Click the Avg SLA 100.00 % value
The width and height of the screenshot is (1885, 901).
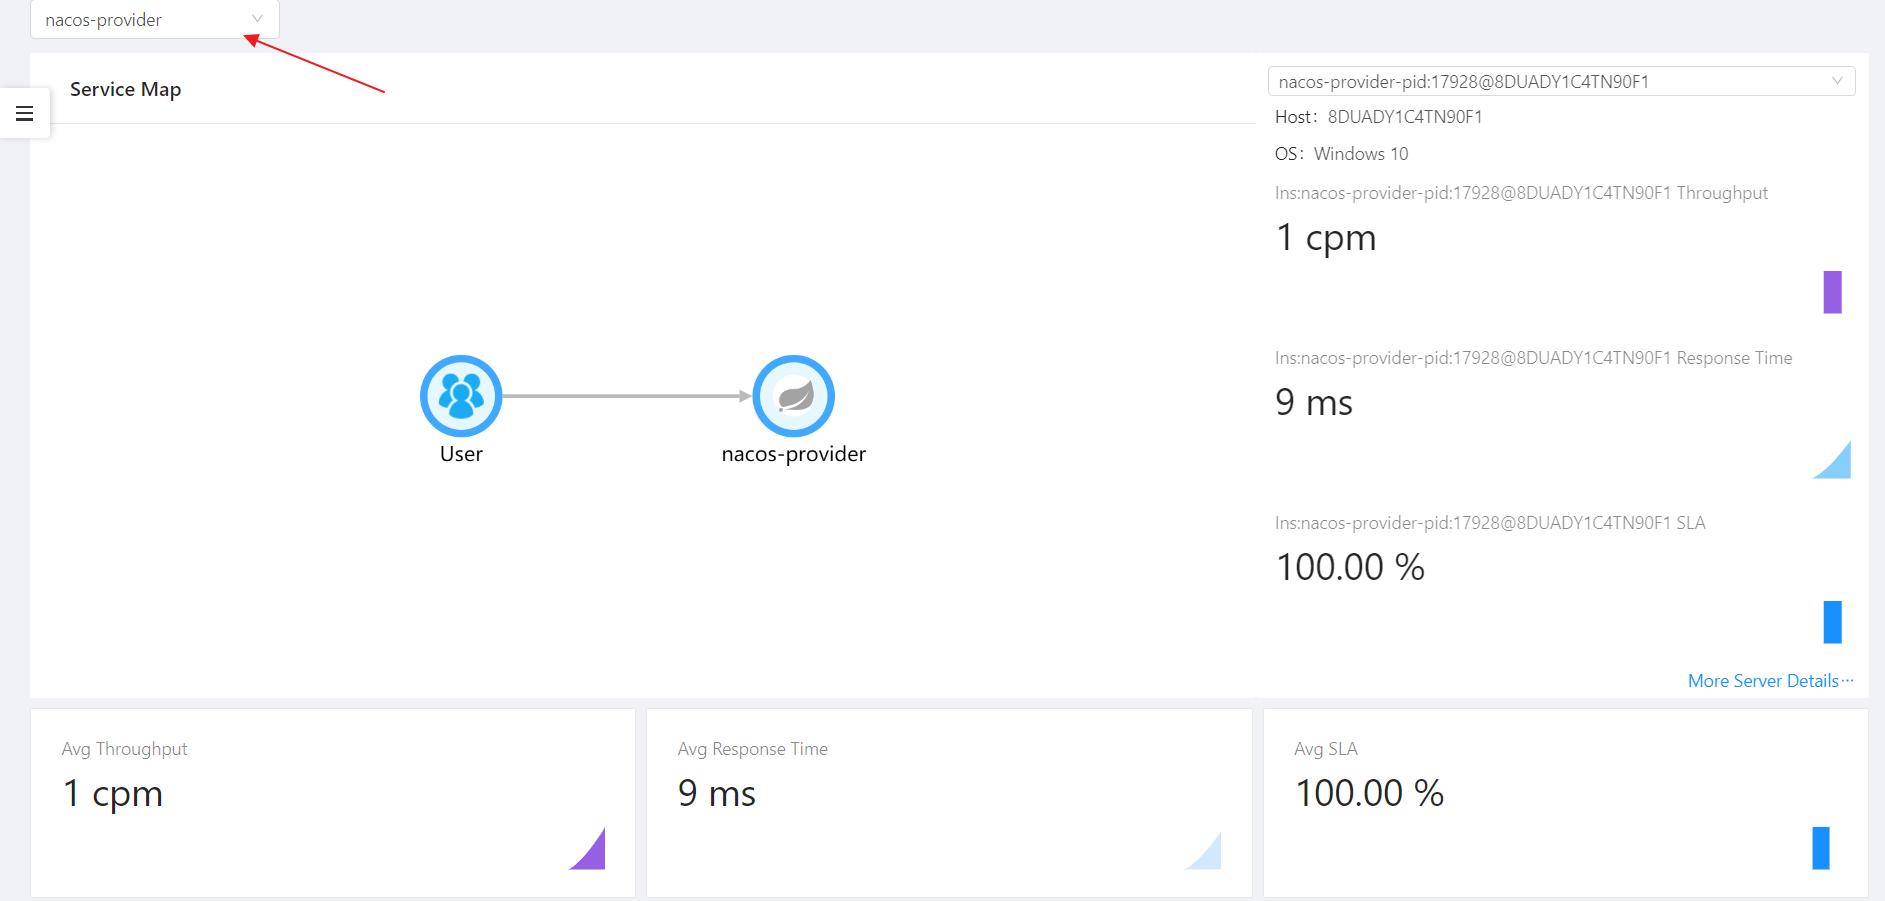1369,794
